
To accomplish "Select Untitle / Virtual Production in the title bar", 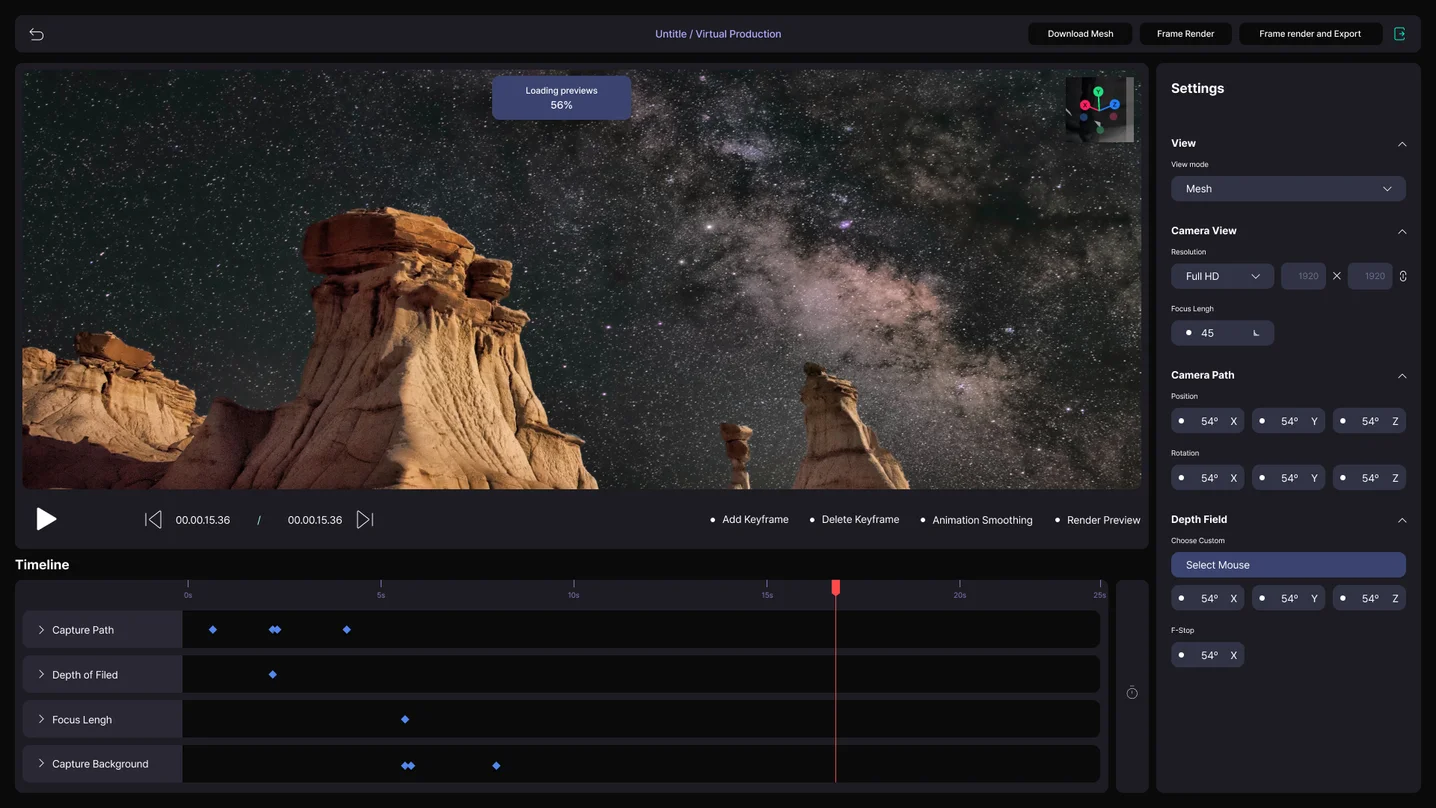I will coord(718,33).
